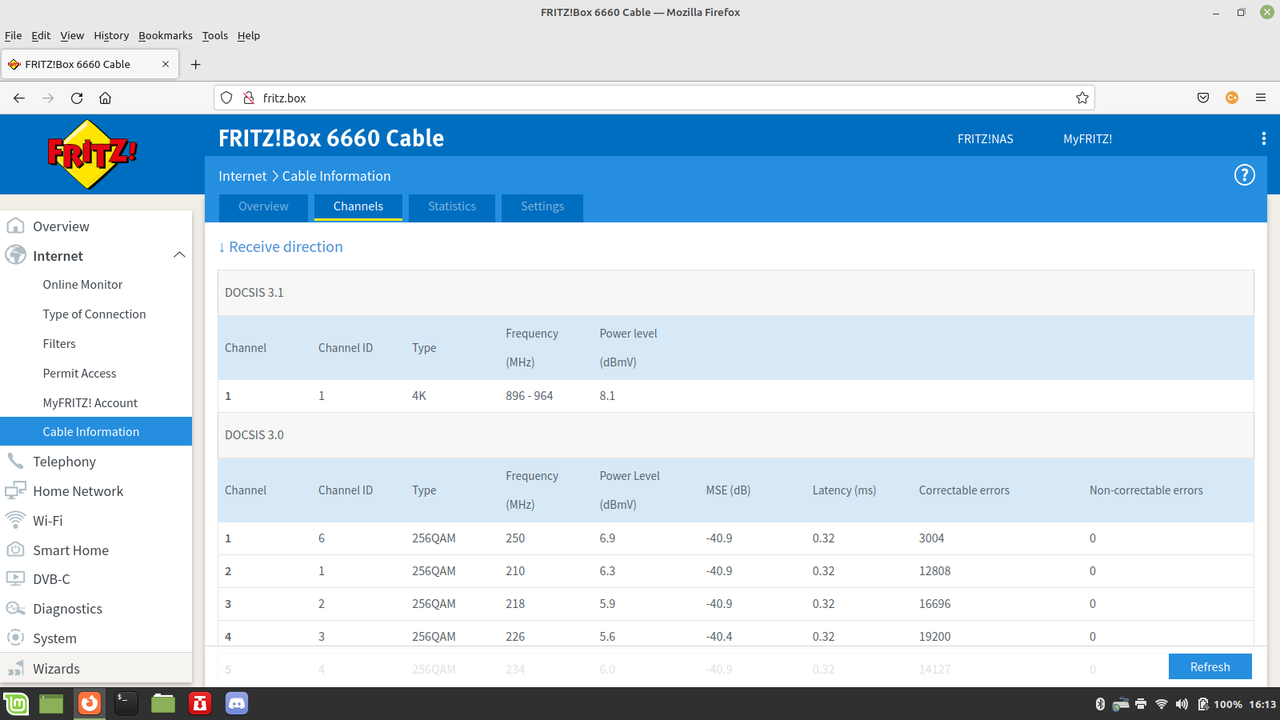Image resolution: width=1280 pixels, height=720 pixels.
Task: Click frequency value 896 - 964
Action: click(x=529, y=396)
